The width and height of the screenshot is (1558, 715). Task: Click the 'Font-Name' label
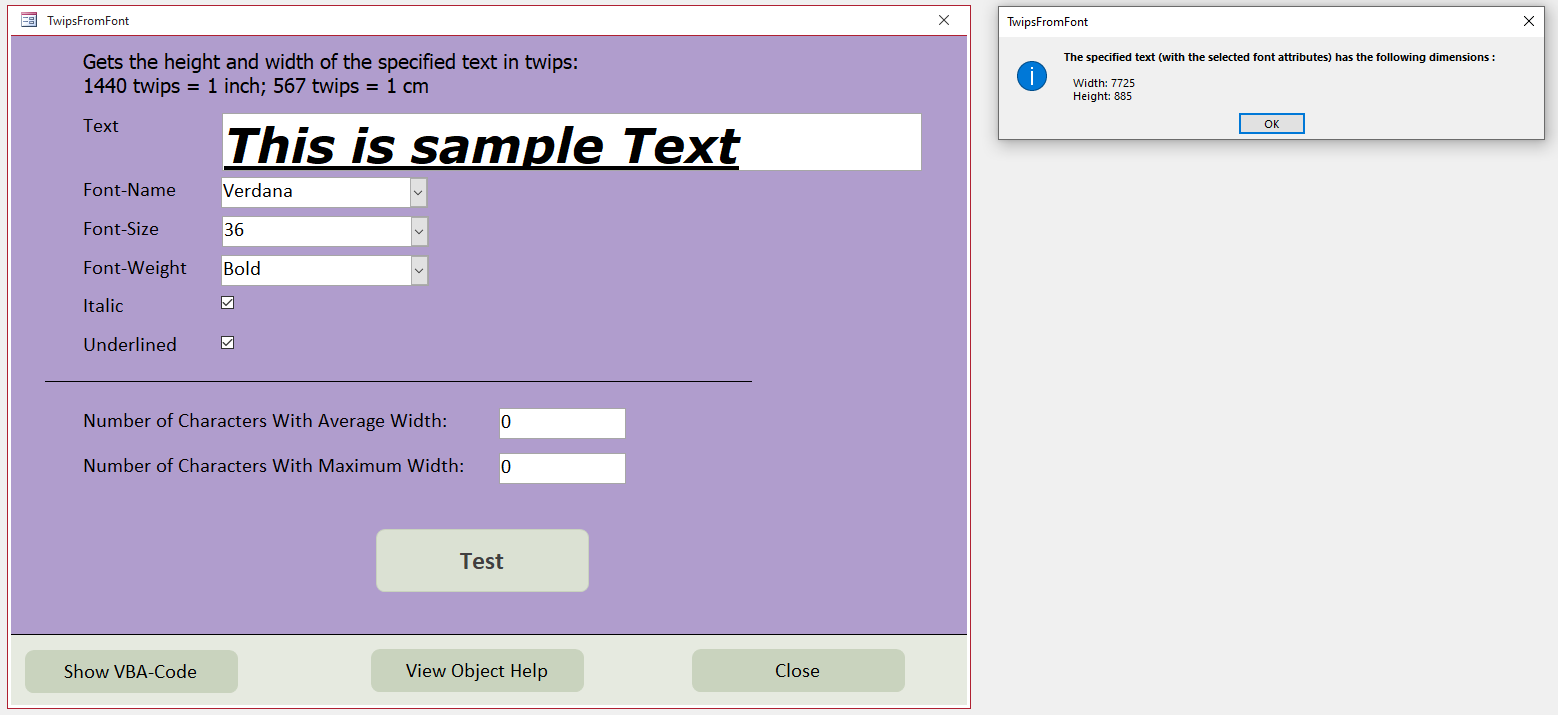pyautogui.click(x=129, y=190)
